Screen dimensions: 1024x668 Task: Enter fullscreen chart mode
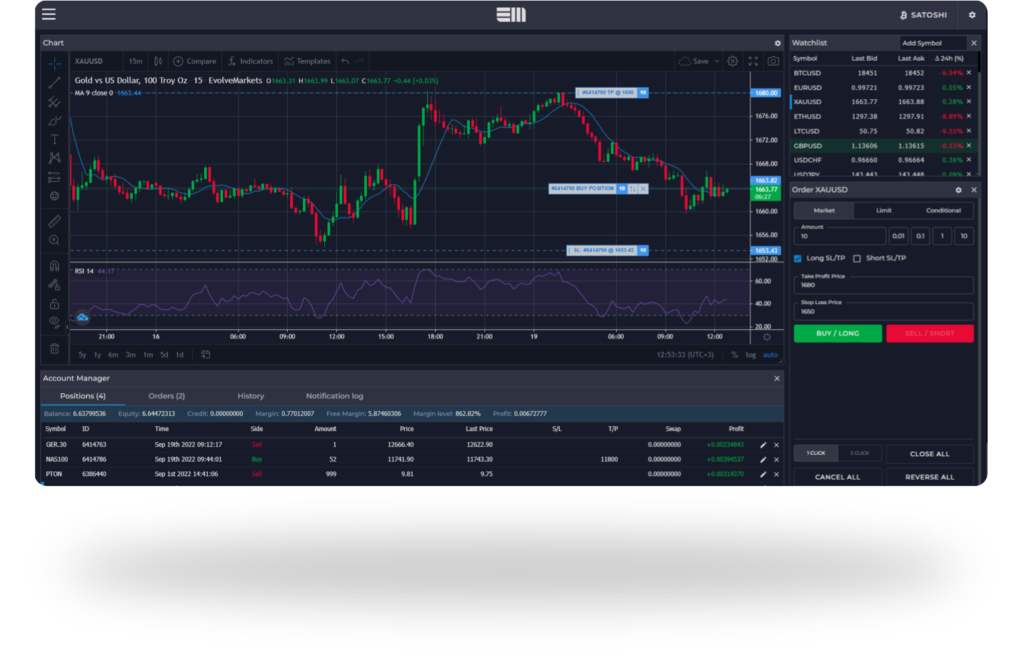[753, 61]
